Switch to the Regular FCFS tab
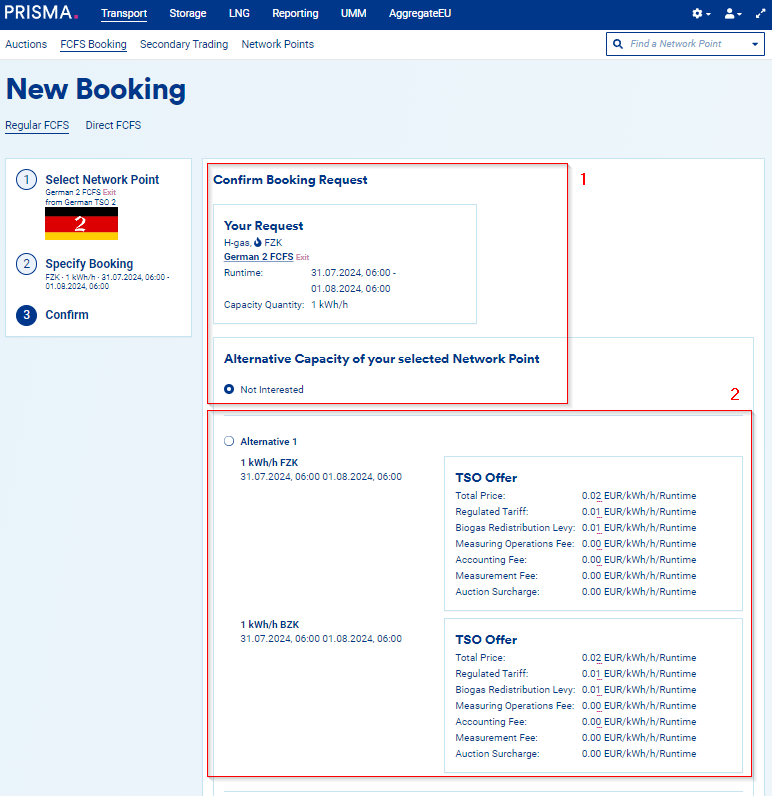 click(37, 125)
